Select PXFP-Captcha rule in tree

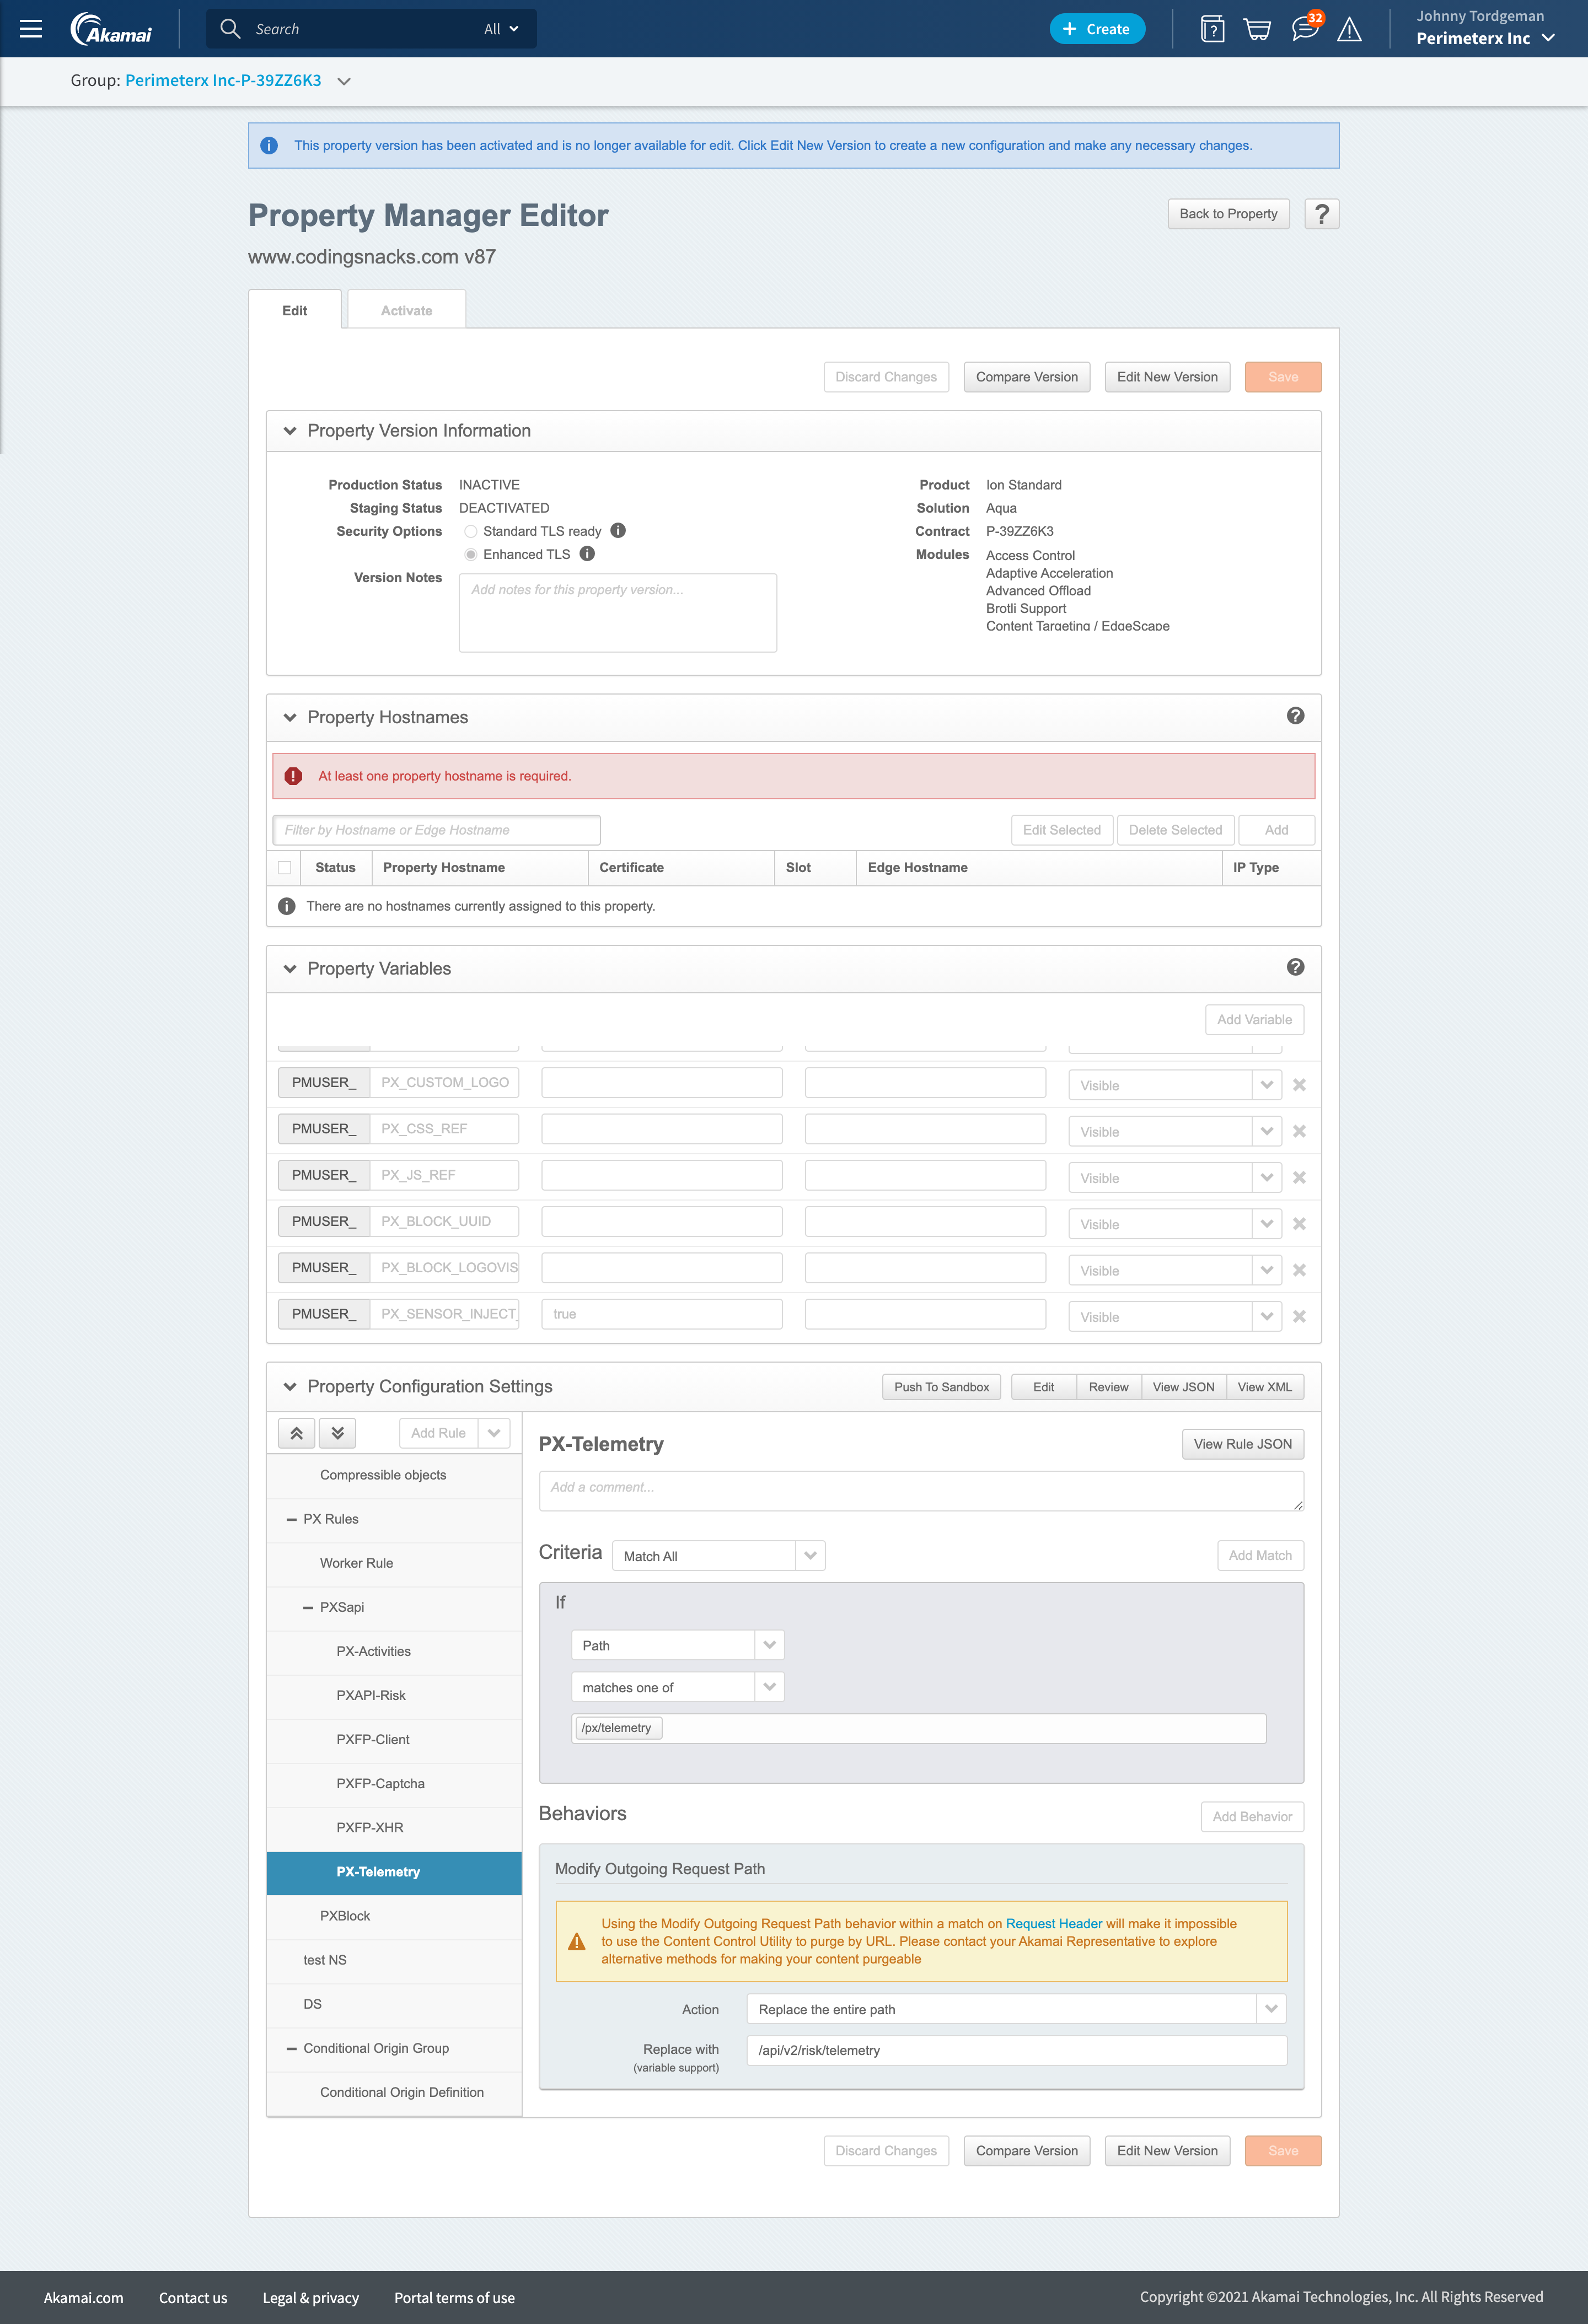[x=380, y=1783]
